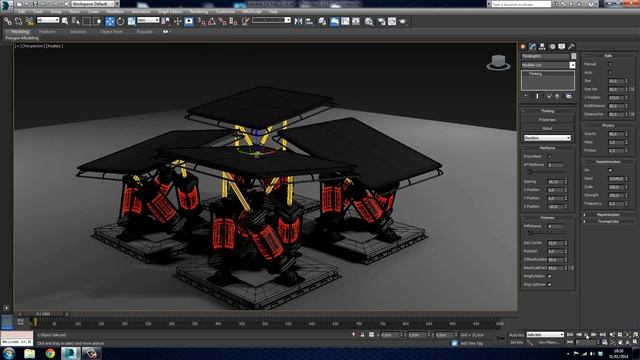The width and height of the screenshot is (640, 360).
Task: Open the selection filter dropdown
Action: (x=48, y=20)
